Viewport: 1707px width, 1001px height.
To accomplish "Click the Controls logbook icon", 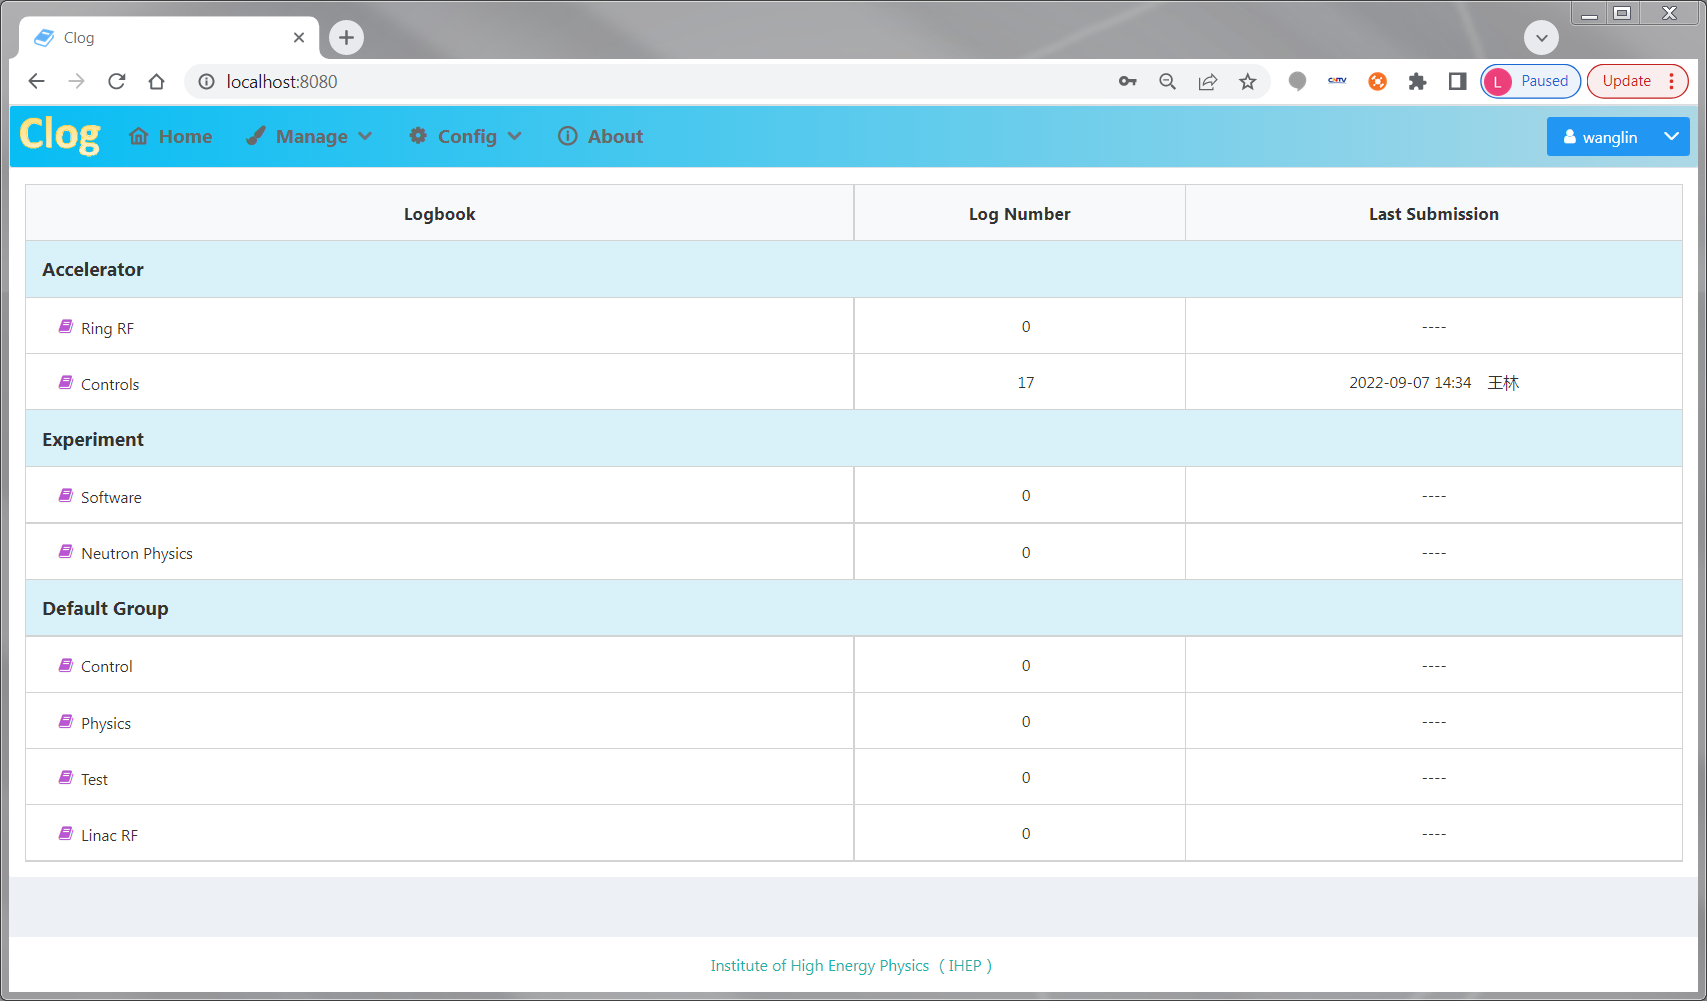I will 66,382.
